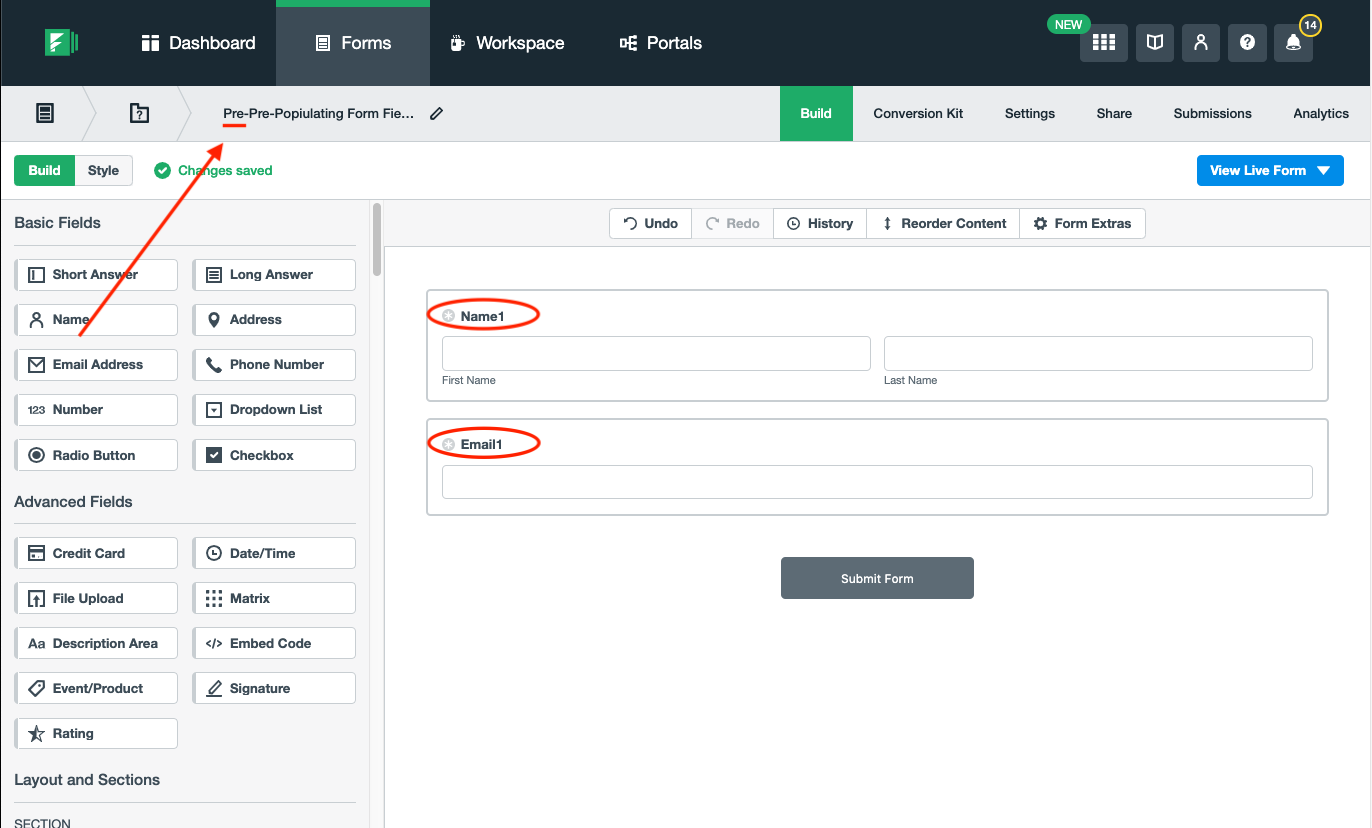The height and width of the screenshot is (828, 1372).
Task: Switch to the Submissions tab
Action: (1212, 114)
